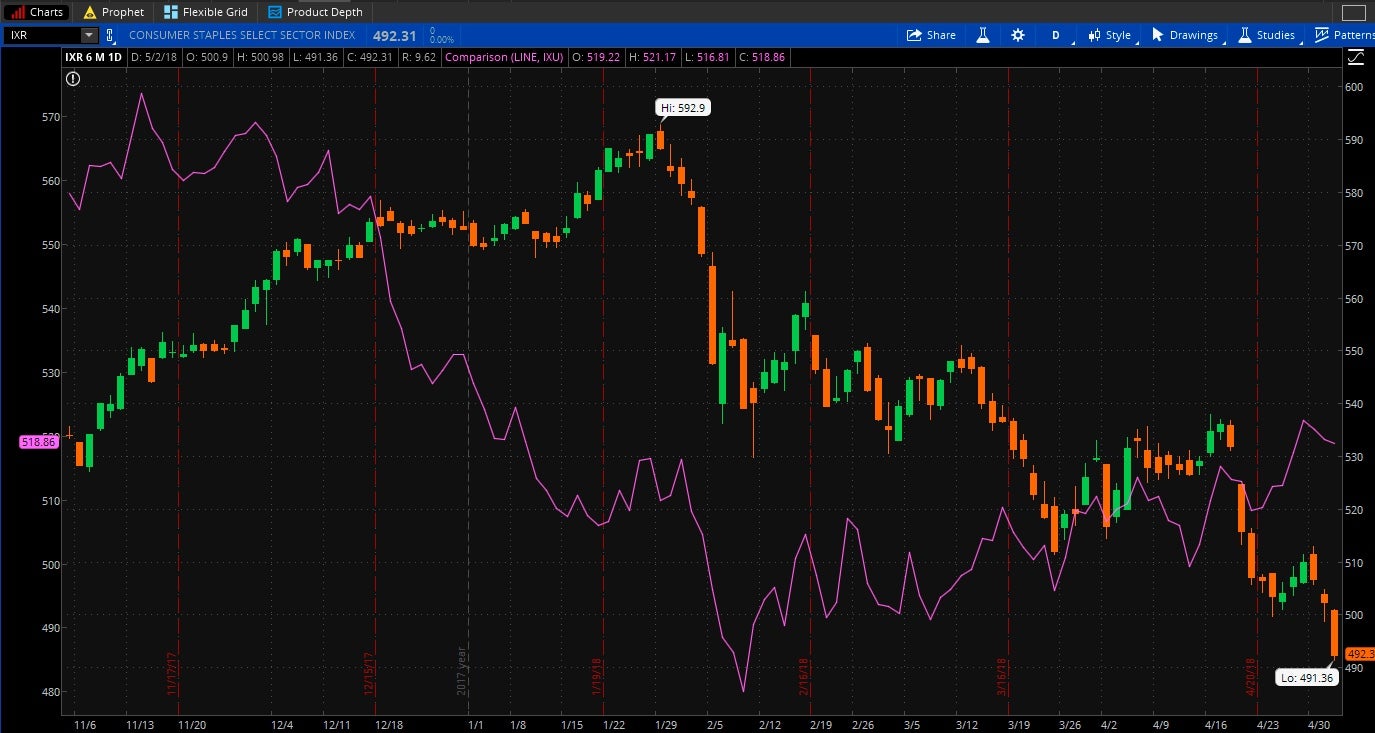
Task: Click the 2/5 date on time axis
Action: [714, 724]
